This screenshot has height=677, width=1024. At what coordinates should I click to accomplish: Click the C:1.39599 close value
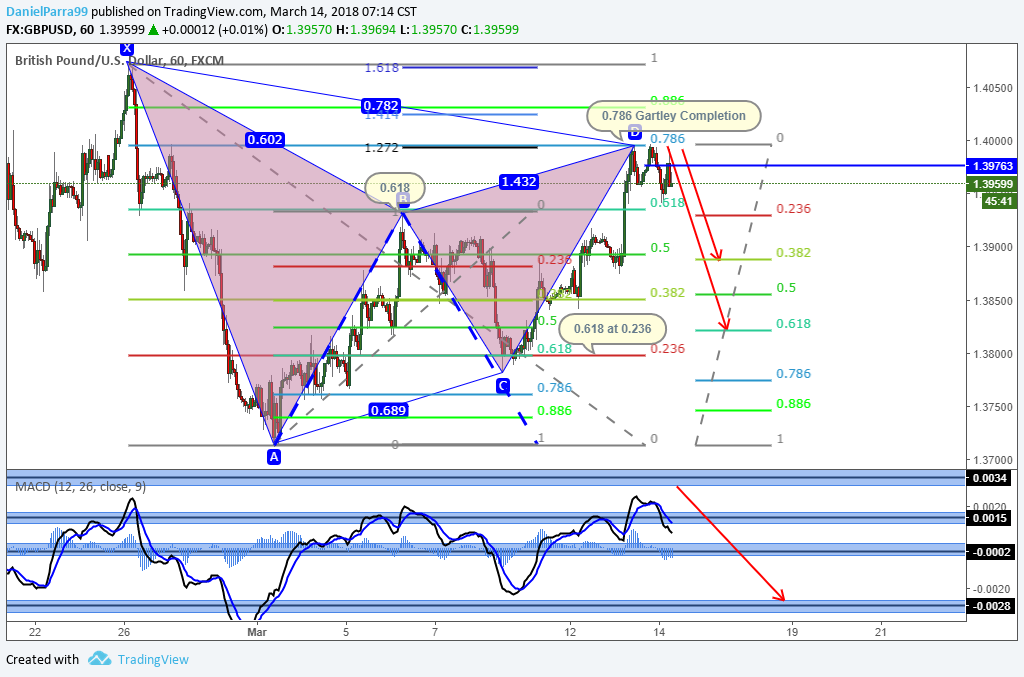pos(490,29)
